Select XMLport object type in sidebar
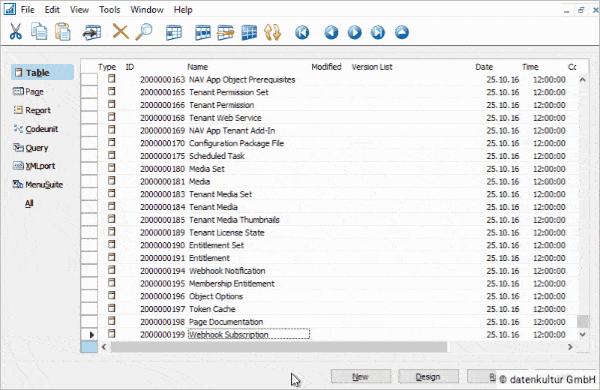The image size is (600, 390). 34,166
